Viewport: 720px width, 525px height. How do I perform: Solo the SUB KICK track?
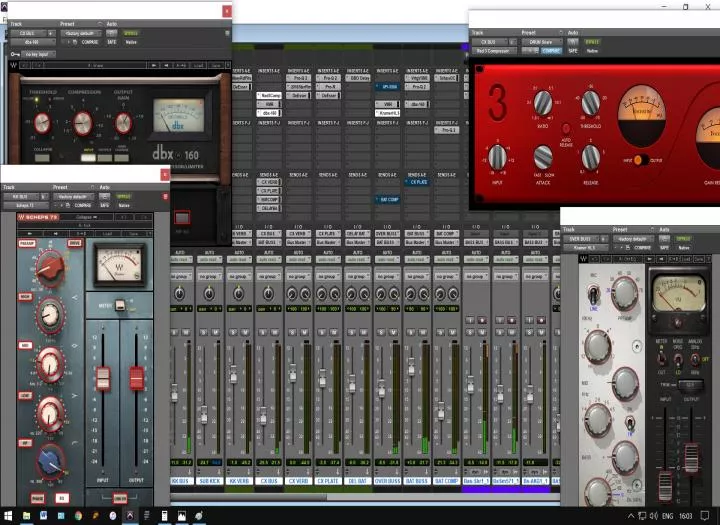(203, 332)
